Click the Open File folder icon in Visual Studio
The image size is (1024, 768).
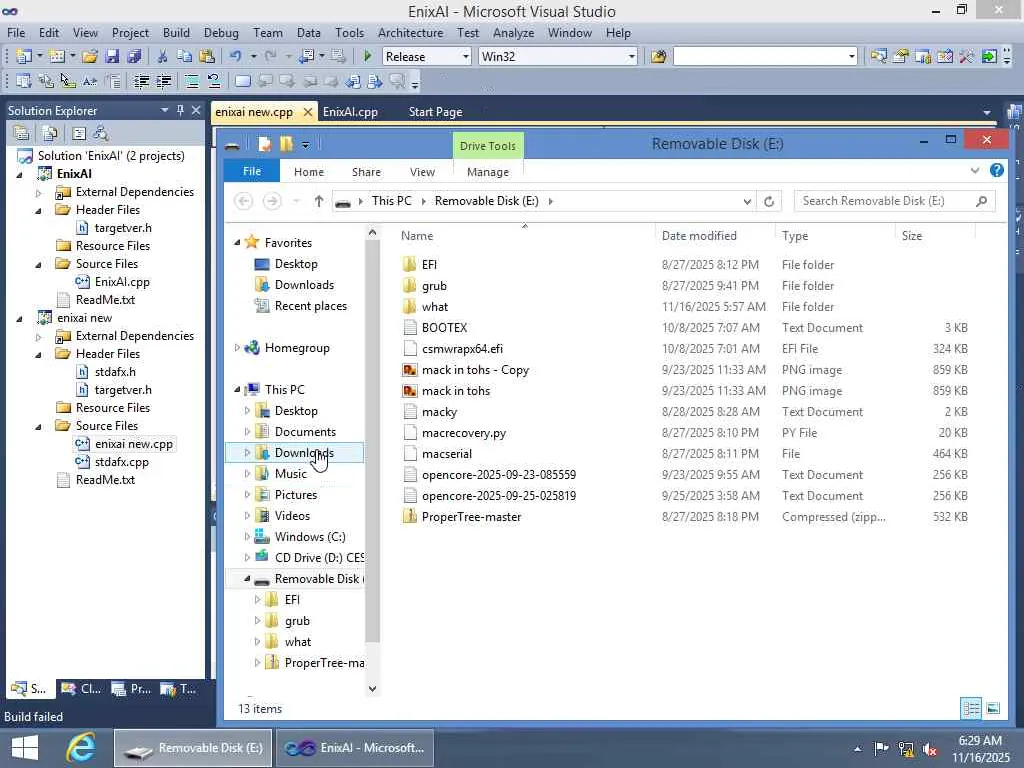90,57
